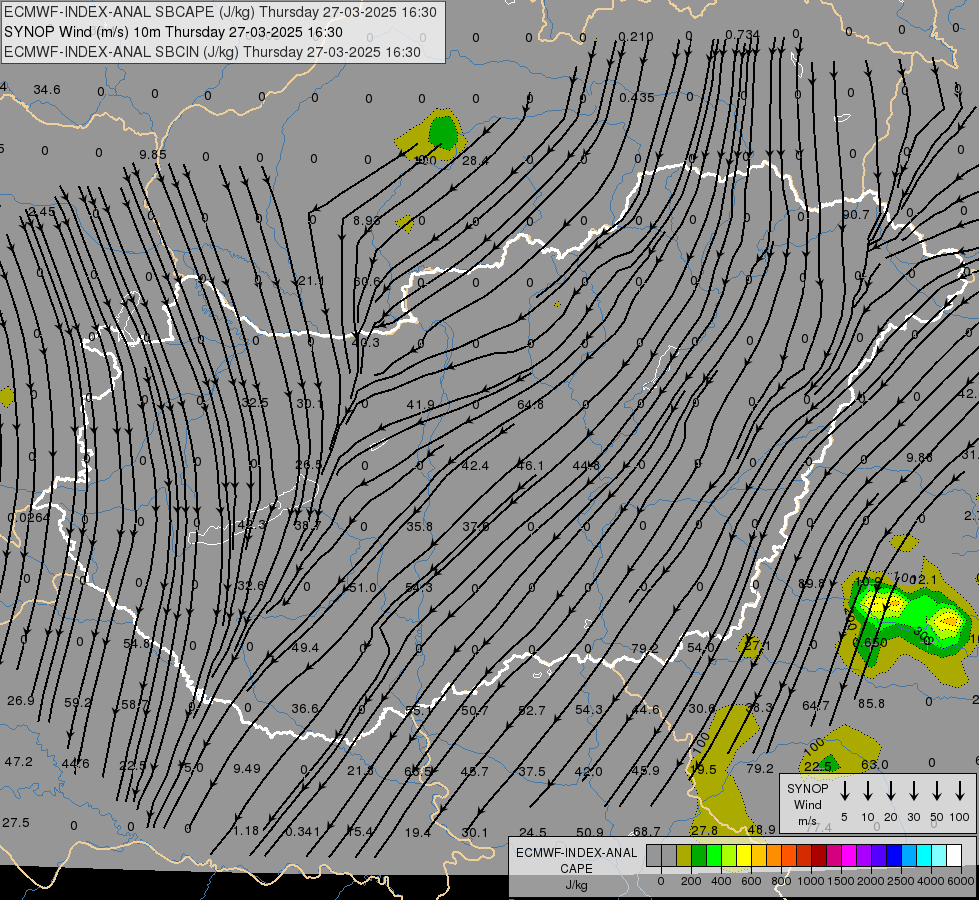Click the 51.0 value on map
This screenshot has width=979, height=900.
[363, 588]
